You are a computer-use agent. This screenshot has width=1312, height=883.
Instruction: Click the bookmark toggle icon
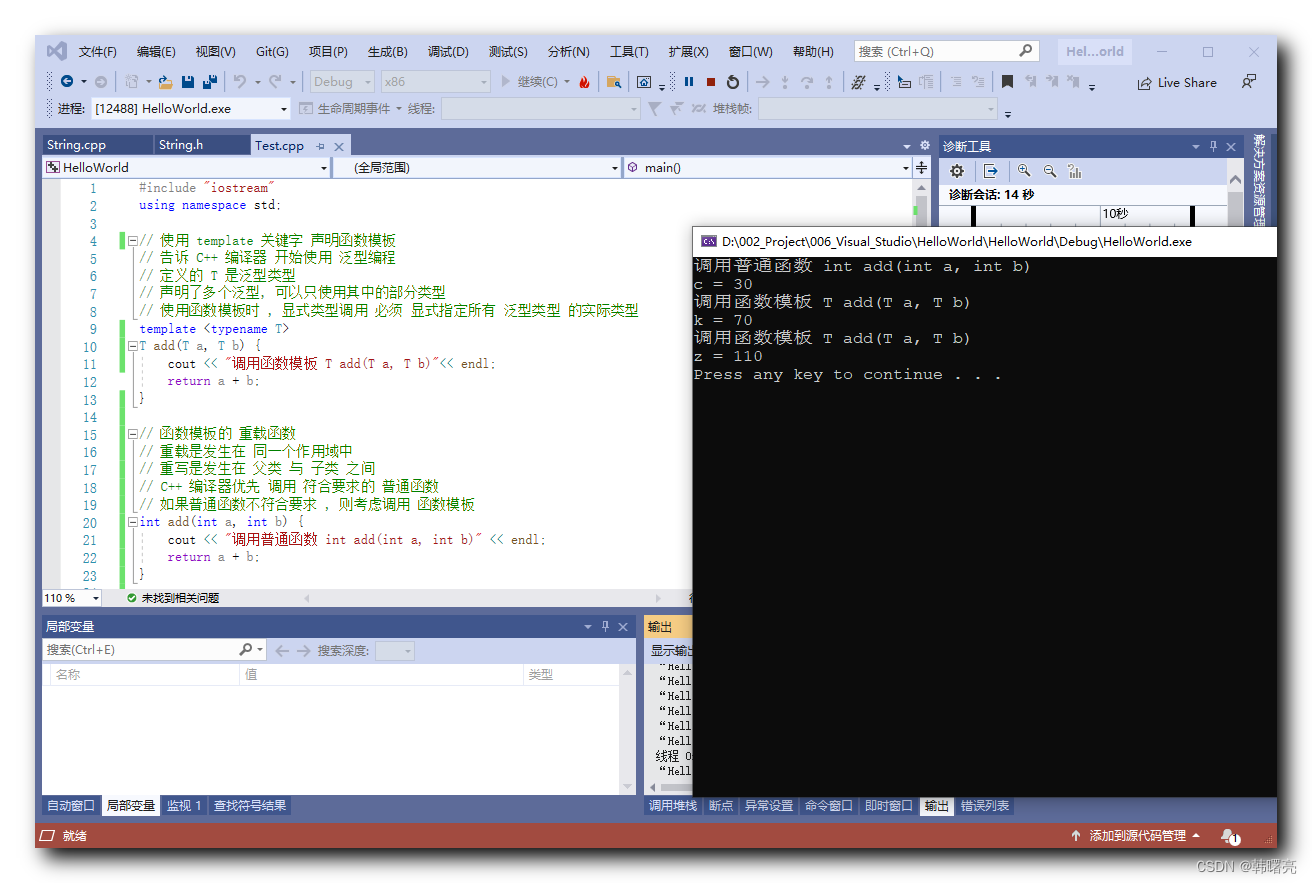[x=1007, y=82]
